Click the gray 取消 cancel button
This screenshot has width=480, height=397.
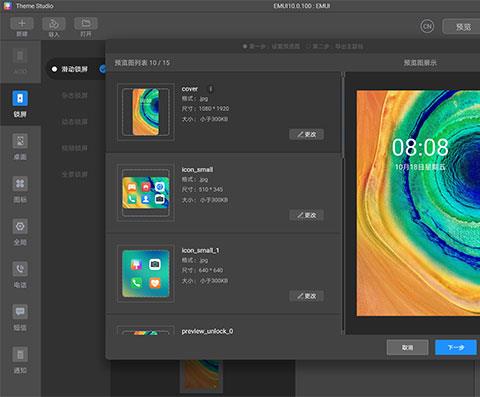[x=407, y=348]
